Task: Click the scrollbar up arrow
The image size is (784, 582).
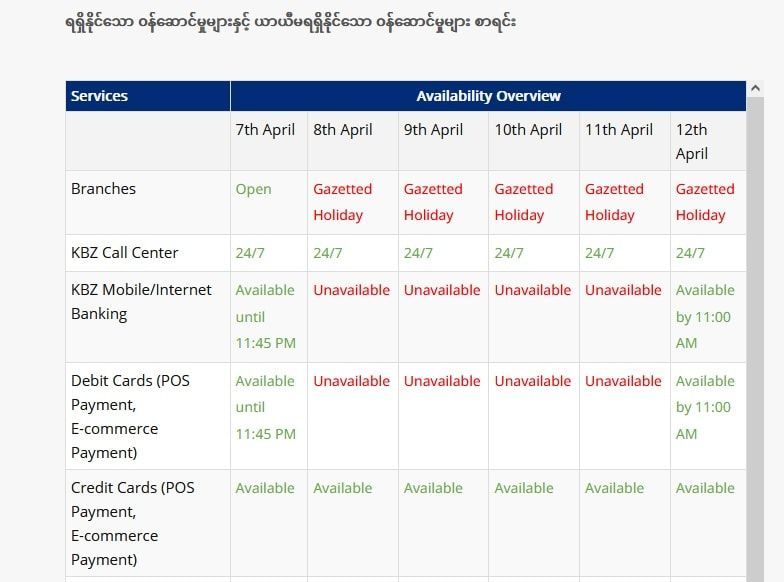Action: tap(756, 88)
